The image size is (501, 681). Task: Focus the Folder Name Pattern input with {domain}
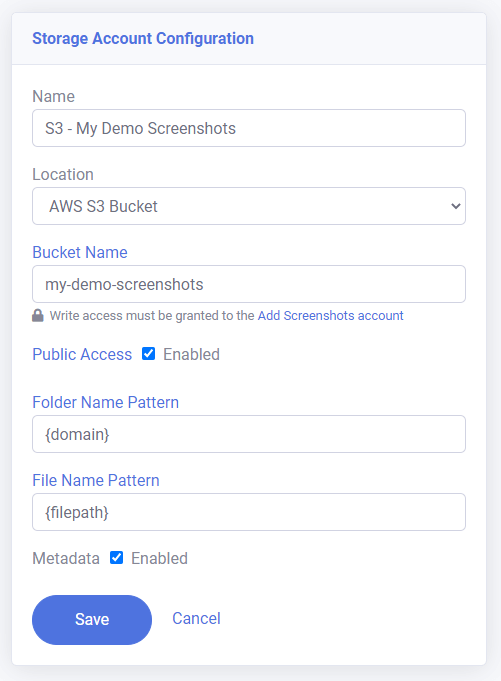point(249,434)
